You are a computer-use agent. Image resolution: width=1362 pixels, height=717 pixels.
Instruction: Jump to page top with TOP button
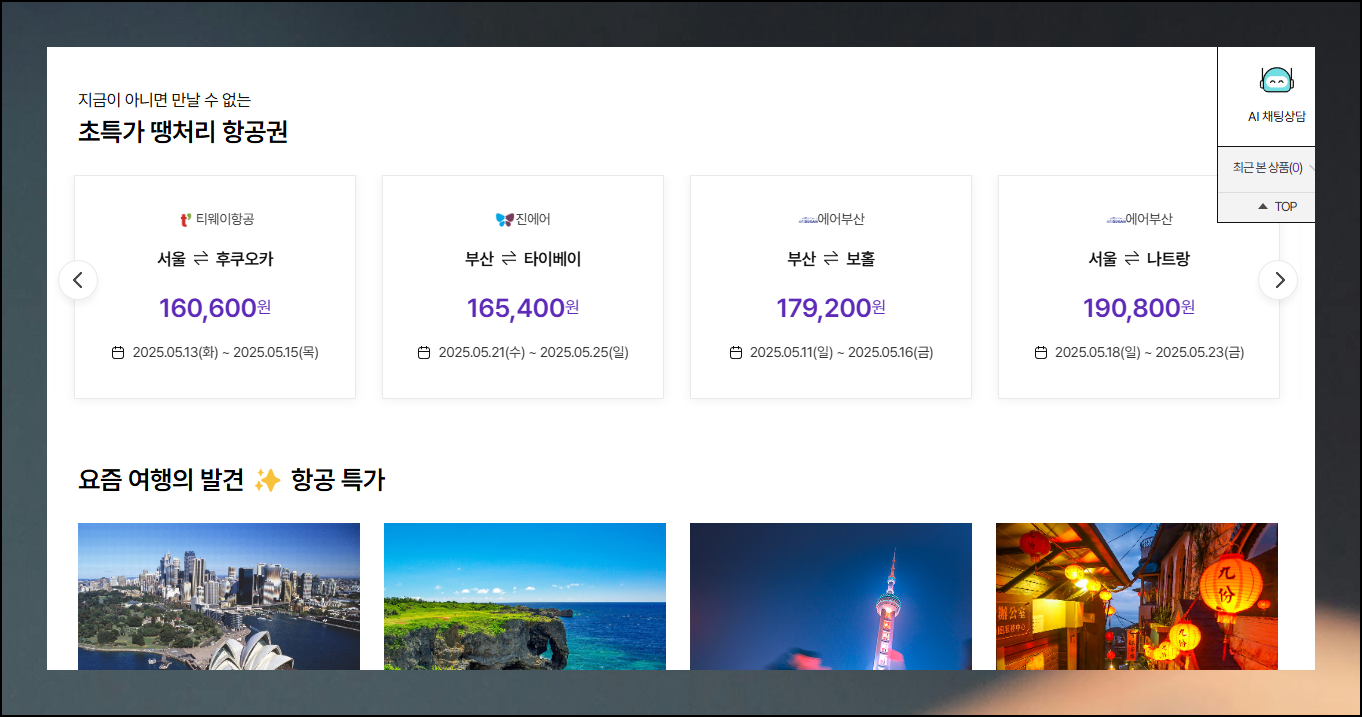pos(1267,207)
